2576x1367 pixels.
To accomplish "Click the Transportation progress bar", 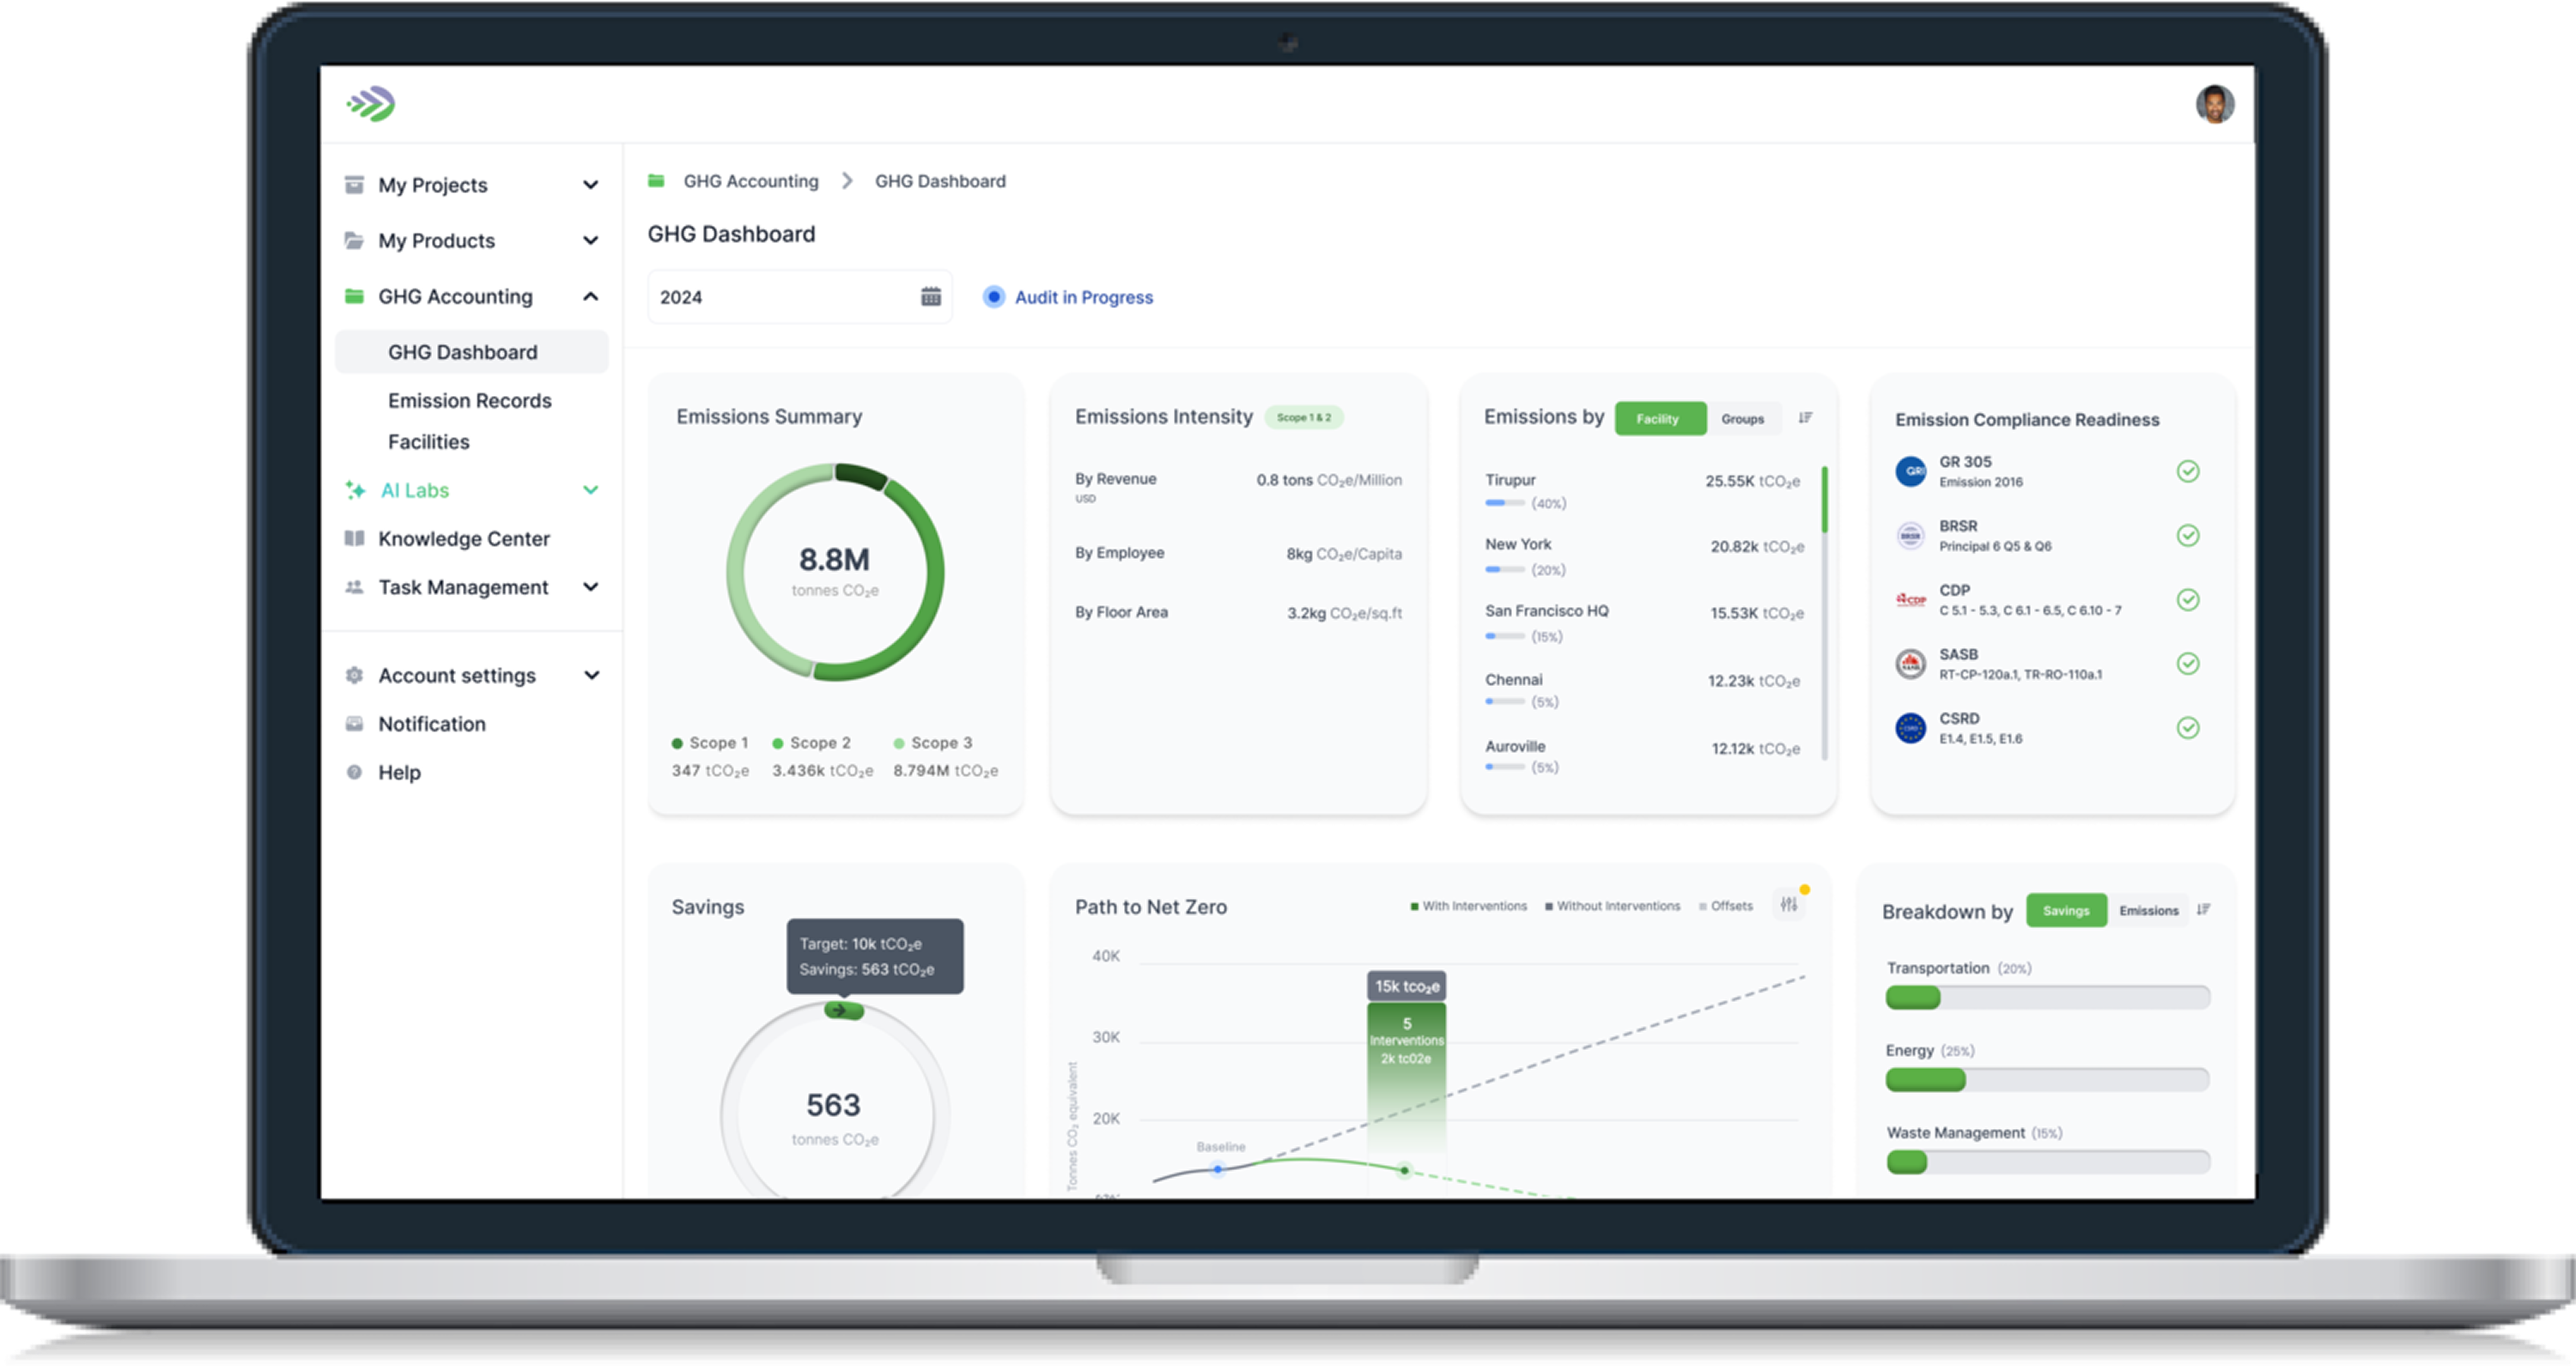I will click(x=2047, y=997).
